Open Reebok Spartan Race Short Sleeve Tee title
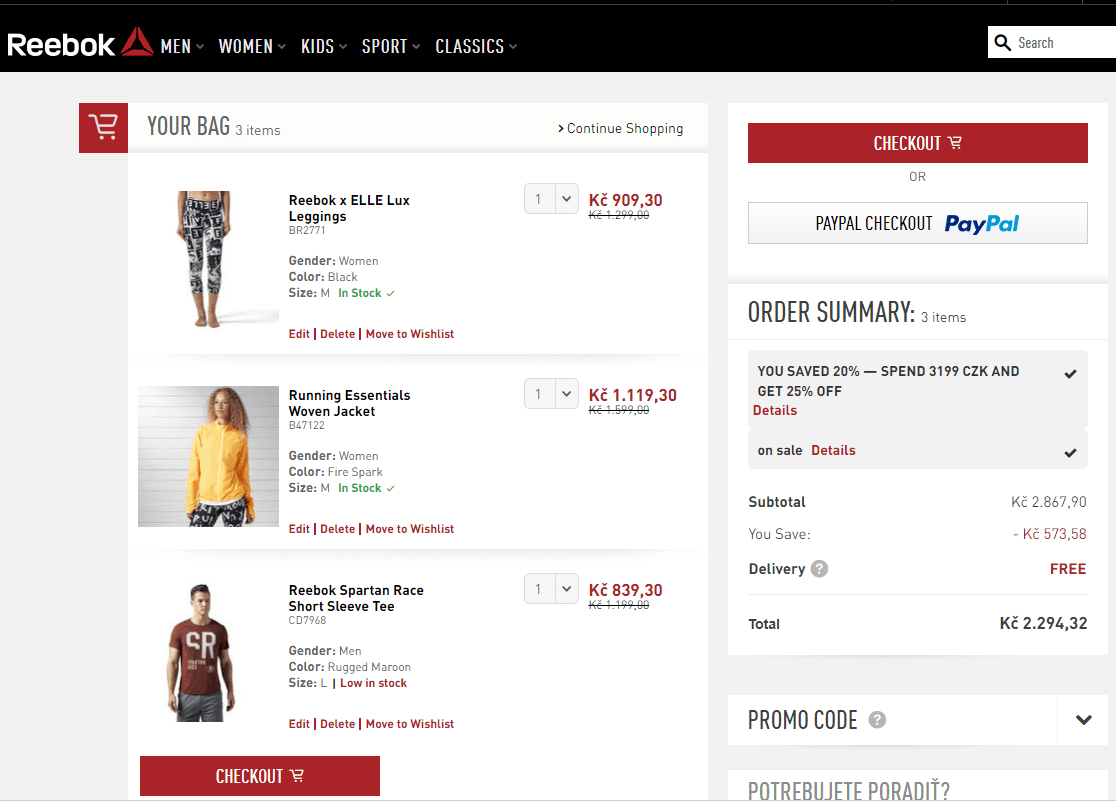The width and height of the screenshot is (1116, 803). (x=356, y=598)
